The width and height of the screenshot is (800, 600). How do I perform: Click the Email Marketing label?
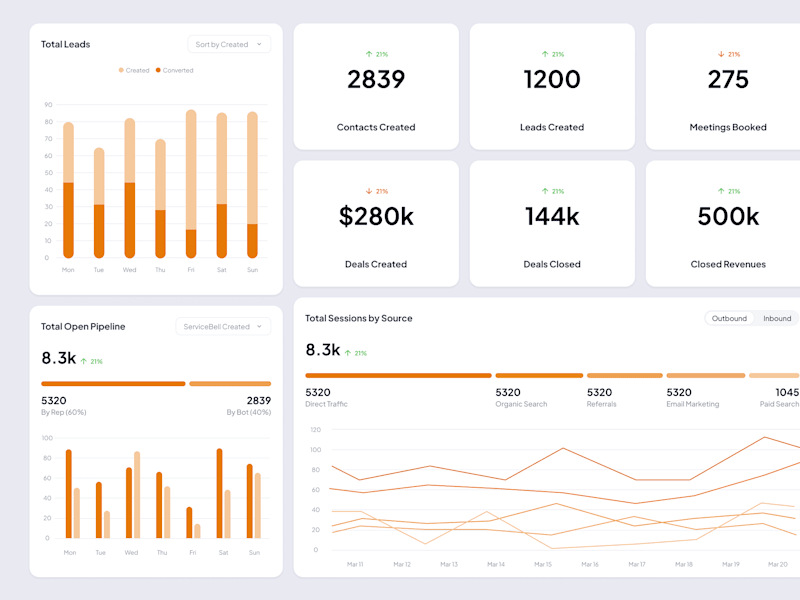pos(693,404)
